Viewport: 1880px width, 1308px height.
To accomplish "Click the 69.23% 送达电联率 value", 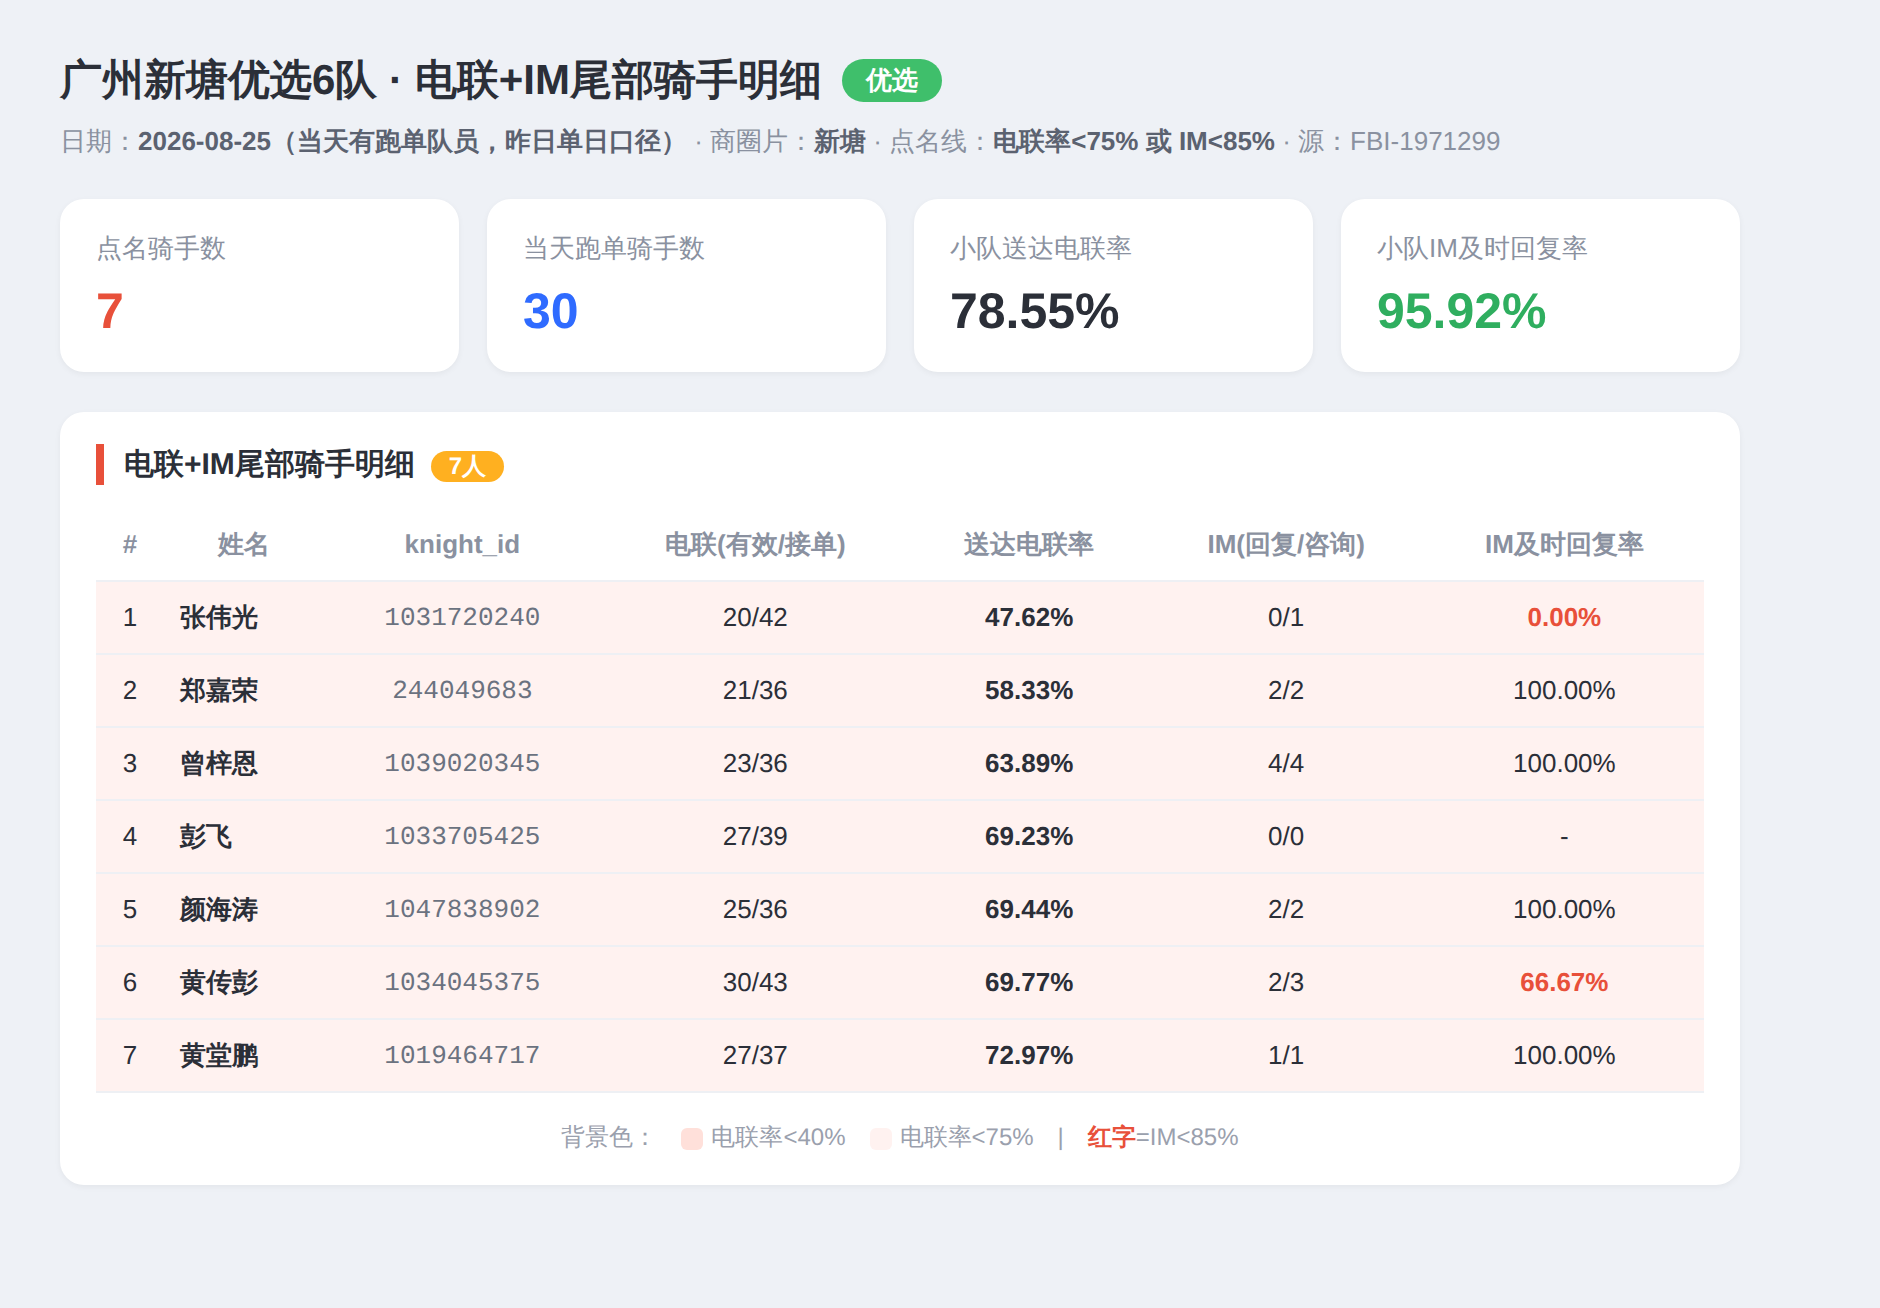I will pyautogui.click(x=1028, y=836).
